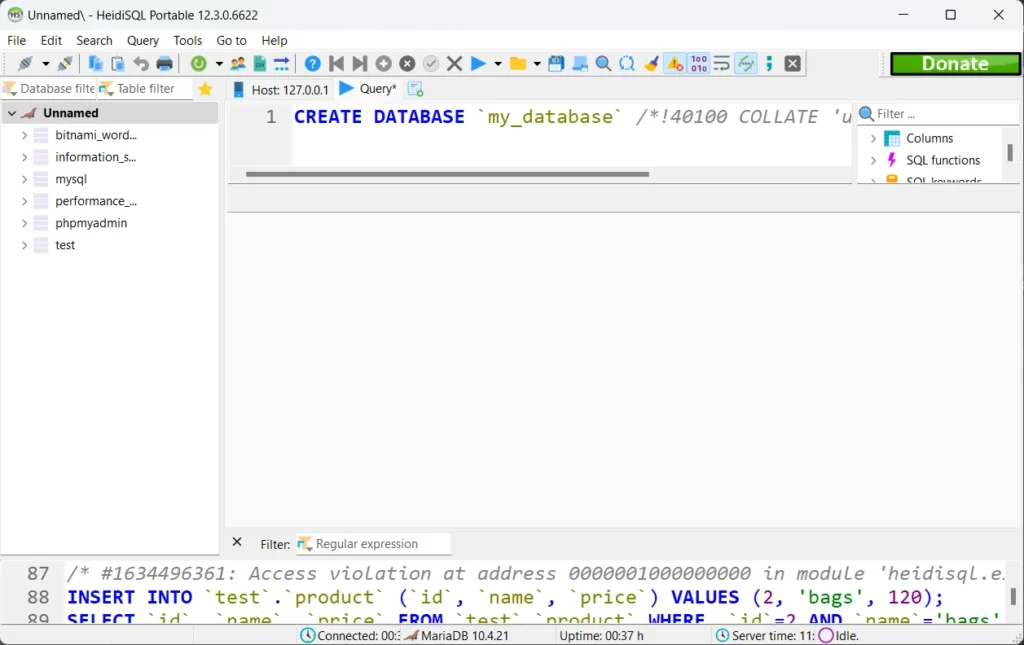This screenshot has width=1024, height=645.
Task: Open the Tools menu
Action: [187, 40]
